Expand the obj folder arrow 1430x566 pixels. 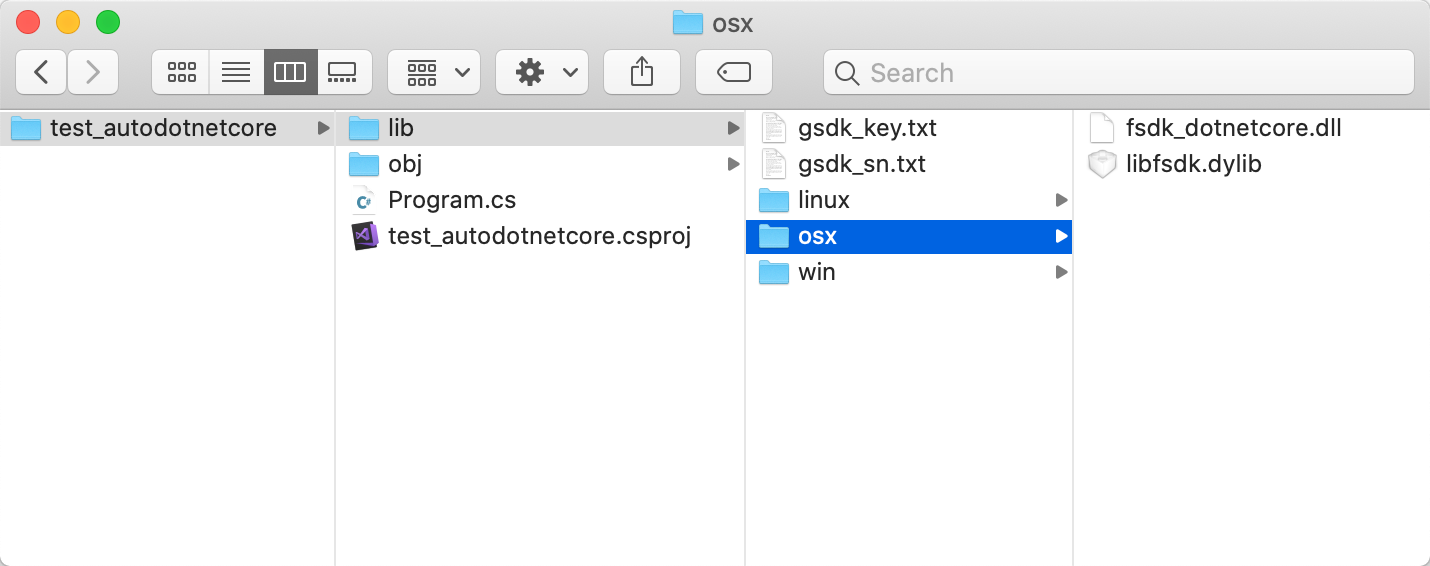click(734, 164)
